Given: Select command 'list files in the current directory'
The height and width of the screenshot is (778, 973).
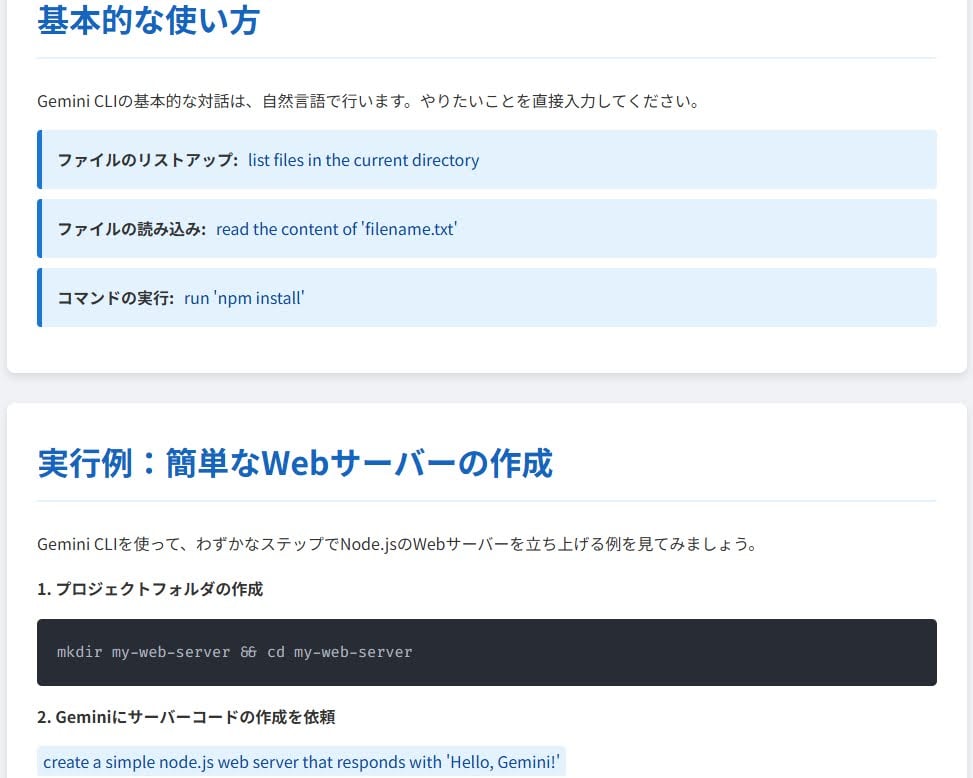Looking at the screenshot, I should [364, 160].
